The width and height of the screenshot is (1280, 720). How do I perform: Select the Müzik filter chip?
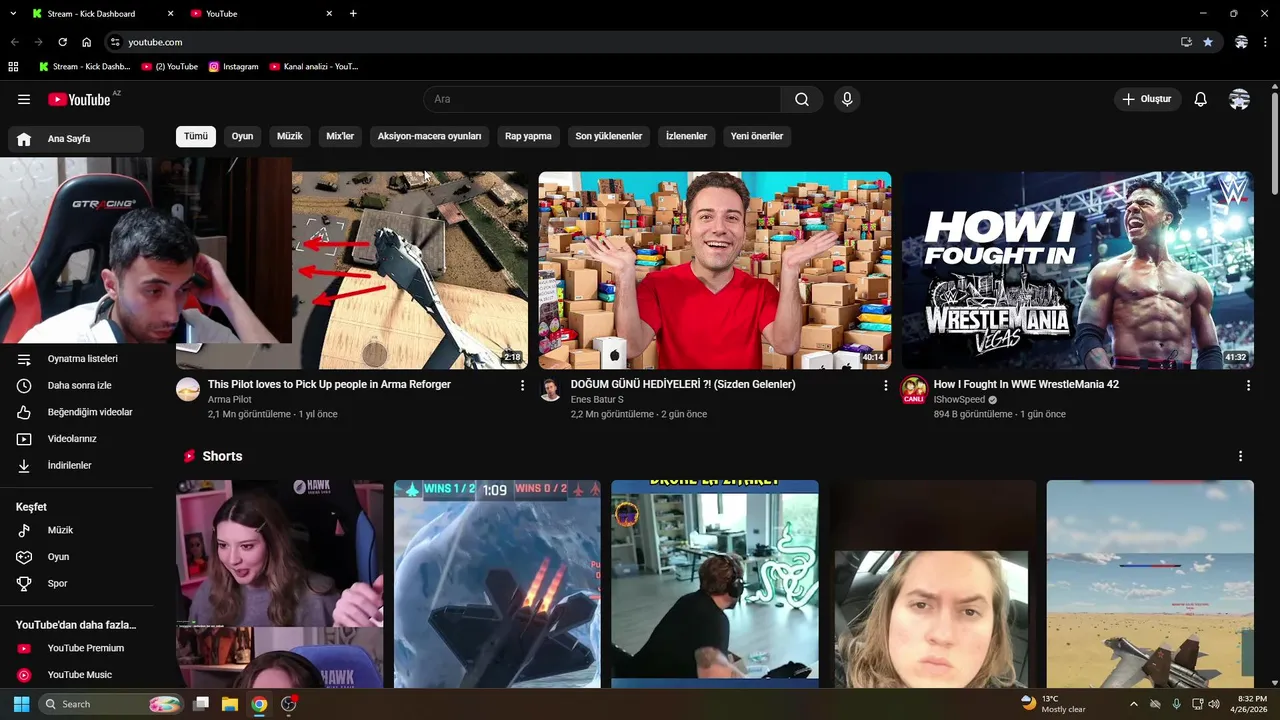pyautogui.click(x=290, y=136)
